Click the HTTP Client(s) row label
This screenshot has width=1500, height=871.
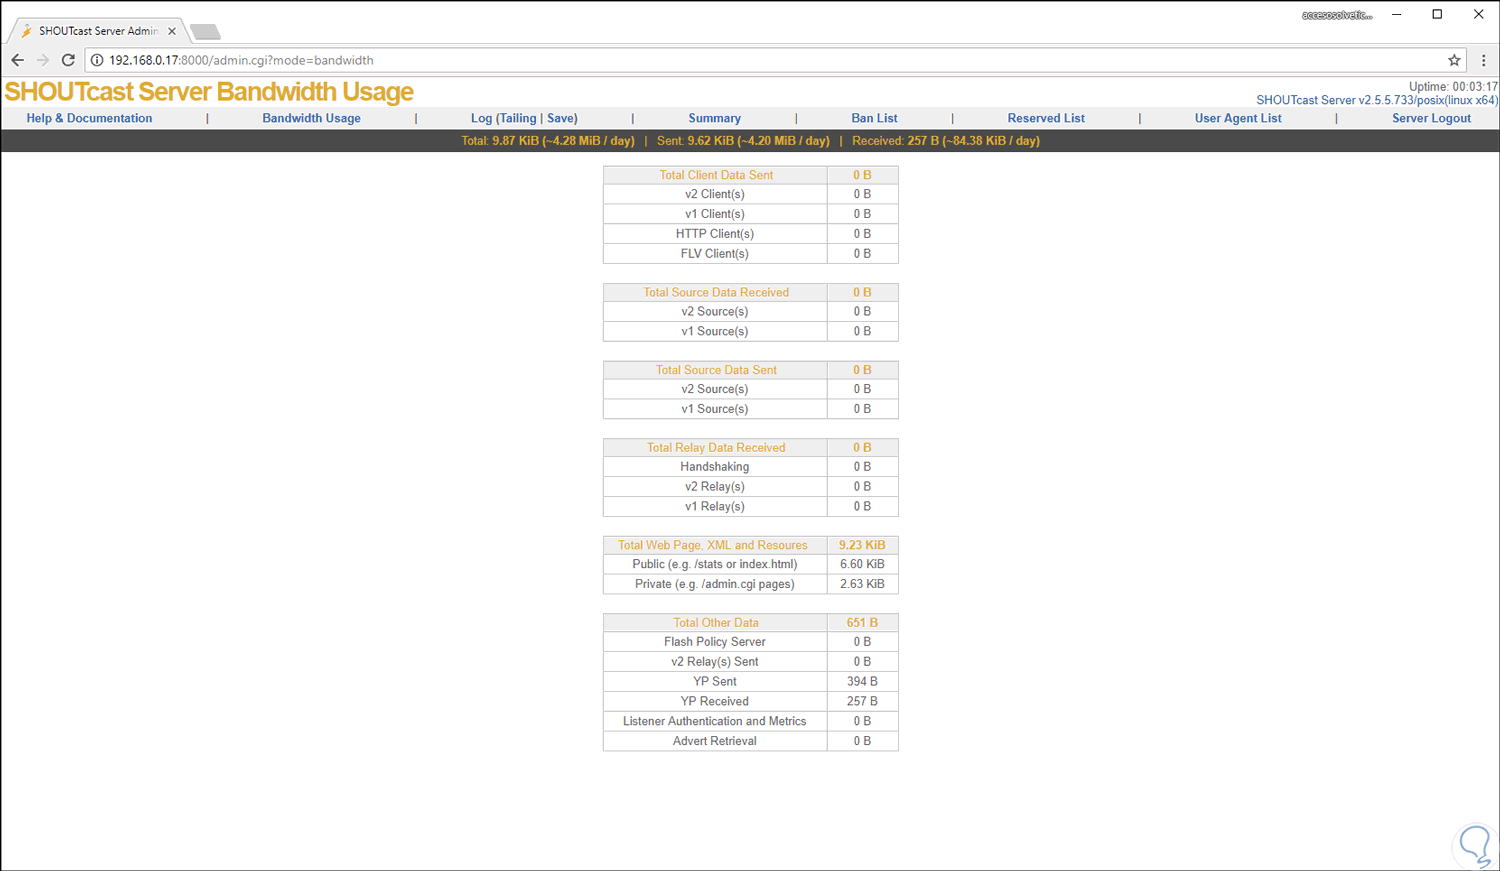coord(715,234)
